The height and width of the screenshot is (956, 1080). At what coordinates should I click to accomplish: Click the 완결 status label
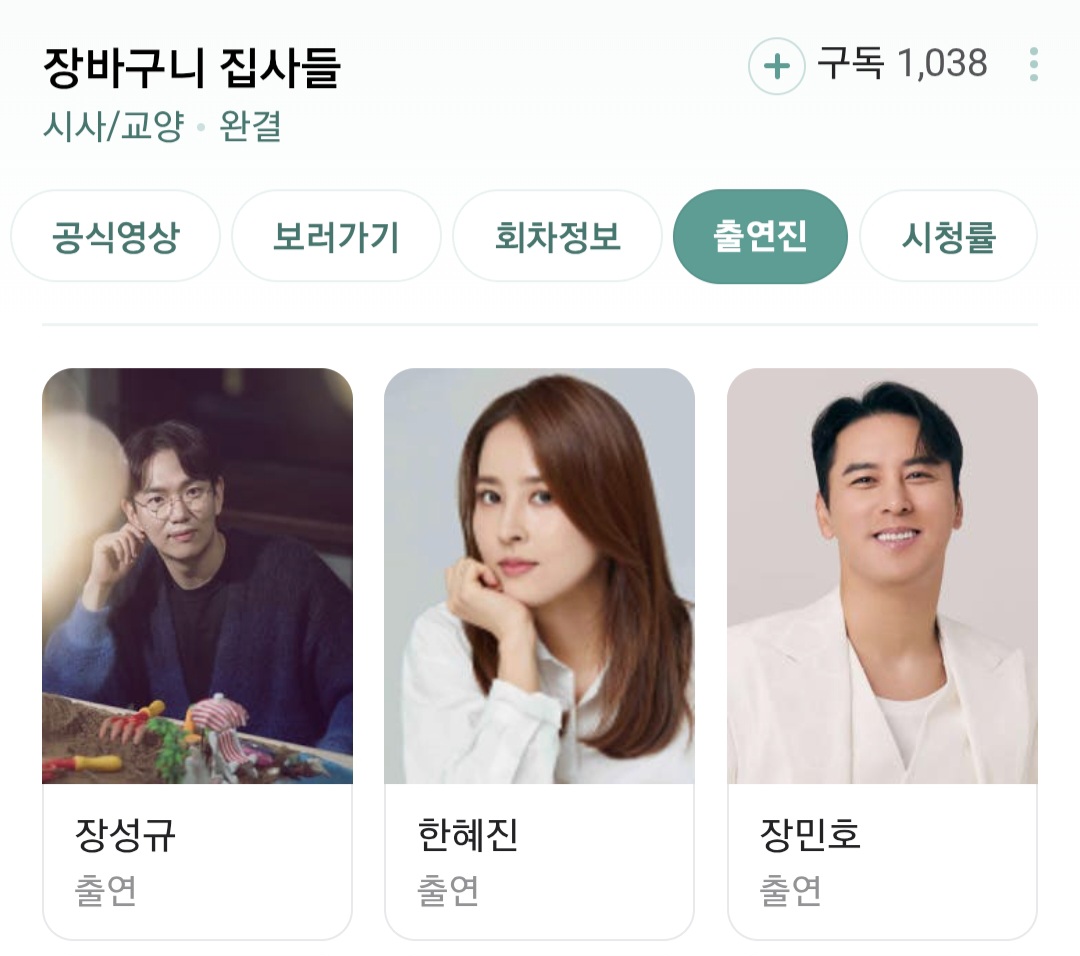(250, 126)
